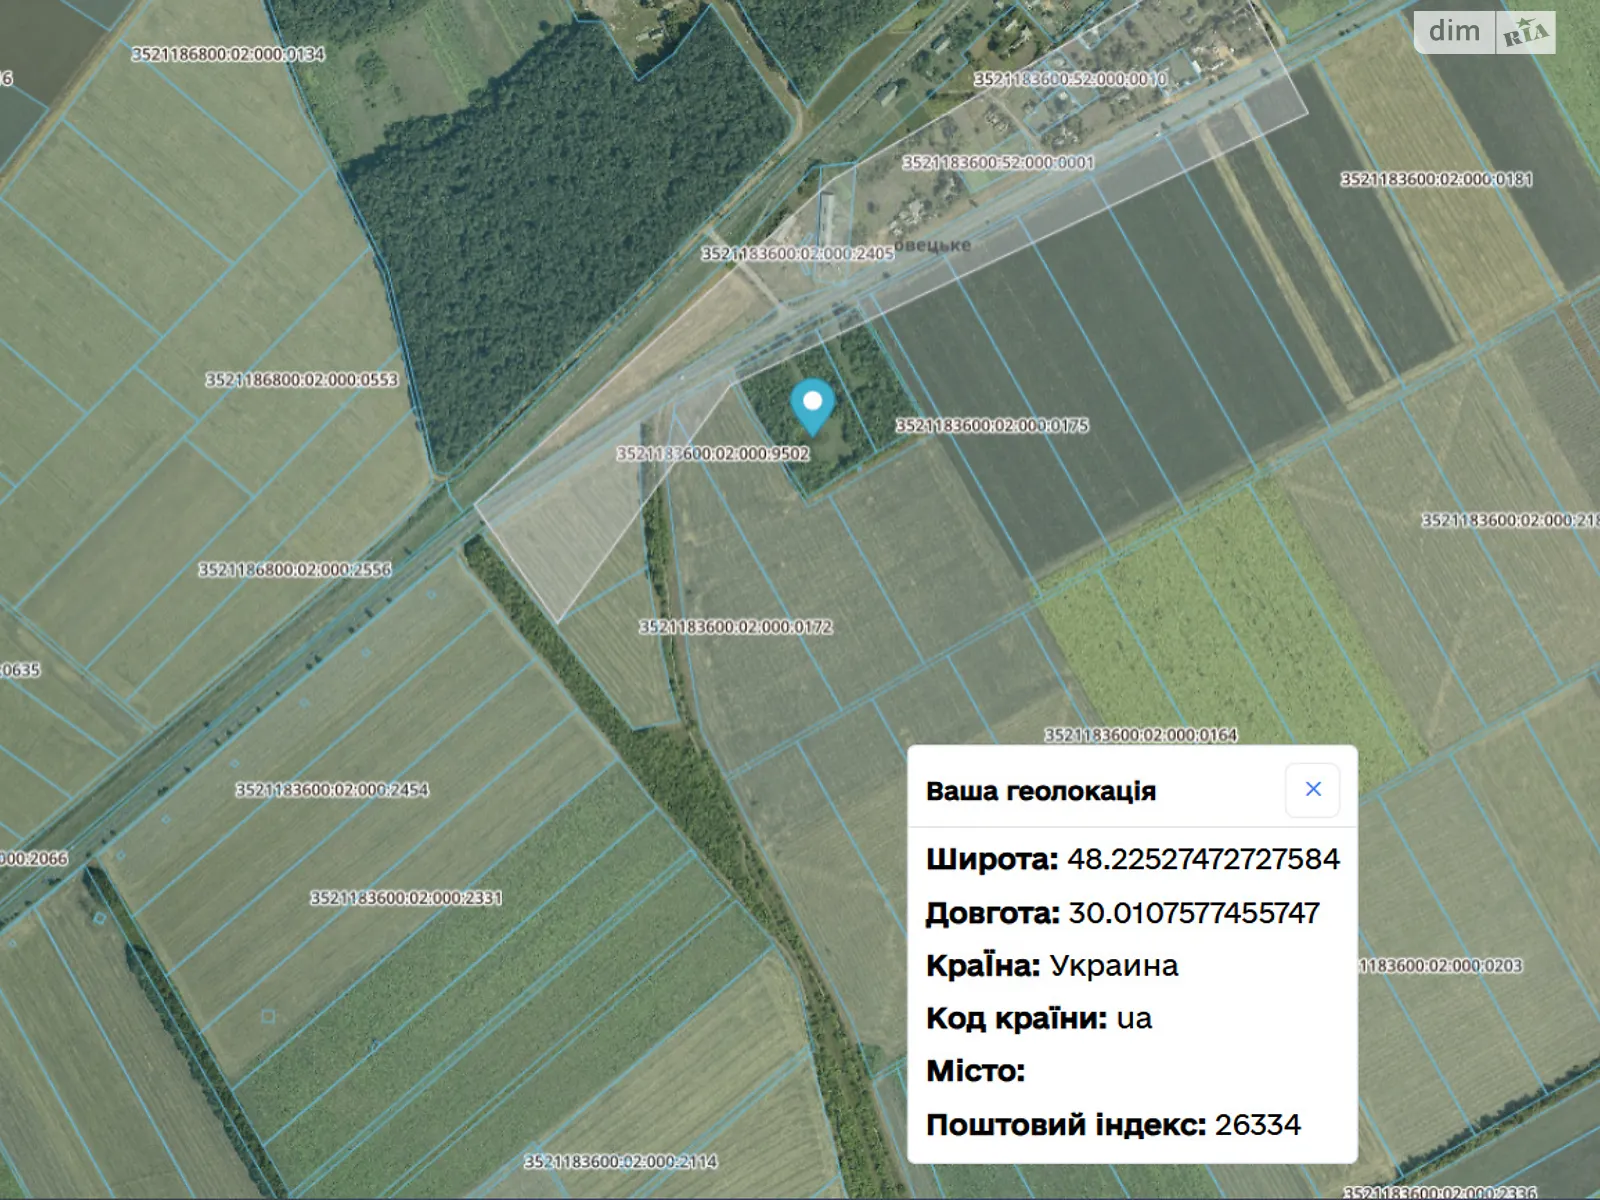Click parcel label 3521183600:02:000:0175
1600x1200 pixels.
click(x=992, y=426)
